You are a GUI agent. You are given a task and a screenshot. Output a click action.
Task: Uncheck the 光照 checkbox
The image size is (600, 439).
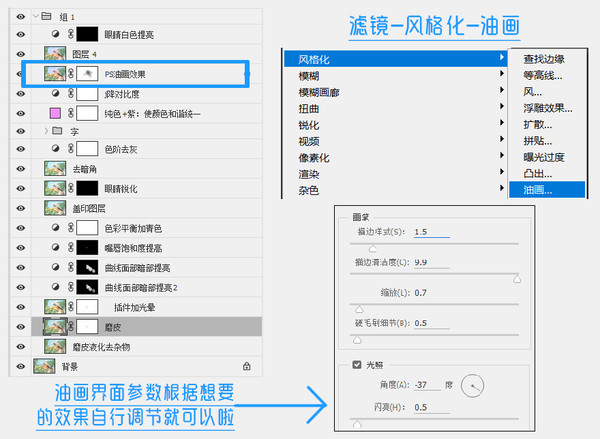[357, 364]
